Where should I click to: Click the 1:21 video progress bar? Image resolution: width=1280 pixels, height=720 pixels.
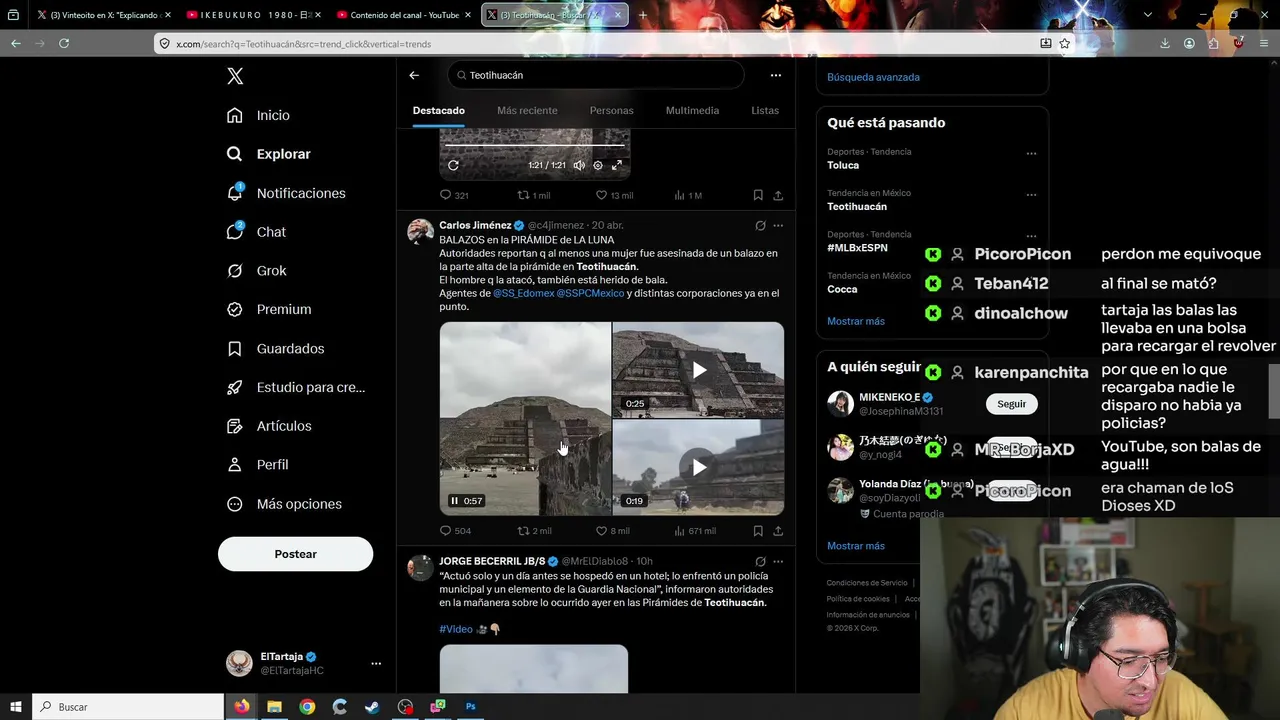coord(535,146)
